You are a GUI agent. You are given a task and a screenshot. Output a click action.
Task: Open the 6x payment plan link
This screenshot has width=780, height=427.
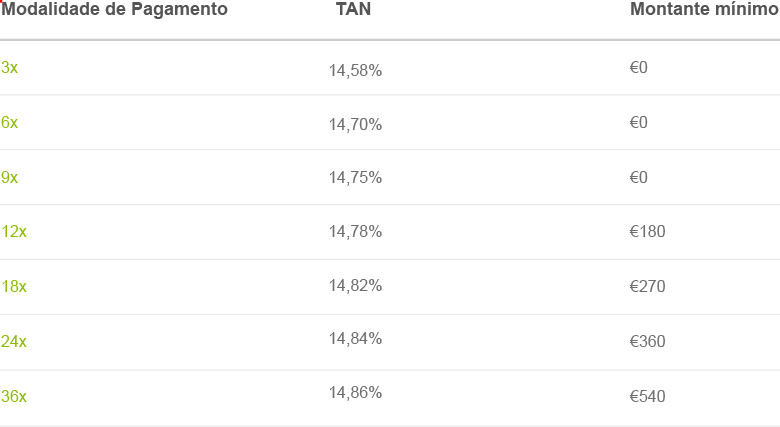point(9,123)
